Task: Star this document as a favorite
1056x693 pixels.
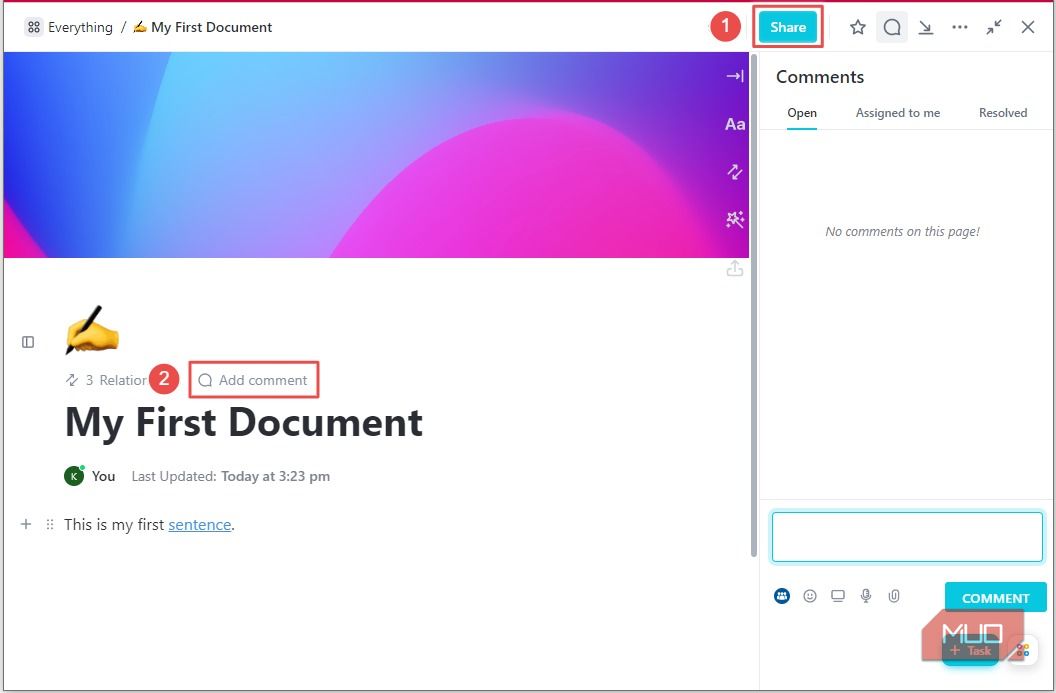Action: (x=857, y=27)
